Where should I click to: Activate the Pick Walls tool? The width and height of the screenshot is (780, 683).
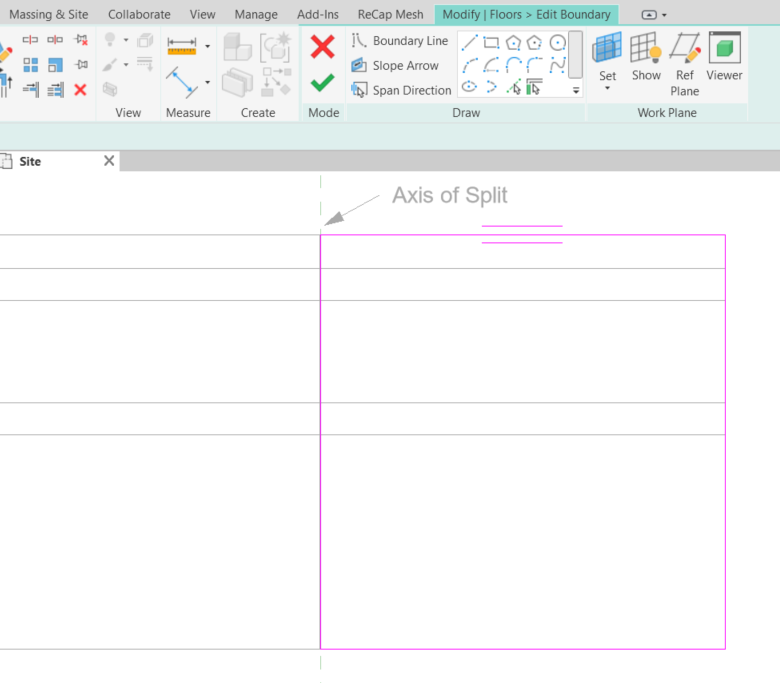(534, 87)
